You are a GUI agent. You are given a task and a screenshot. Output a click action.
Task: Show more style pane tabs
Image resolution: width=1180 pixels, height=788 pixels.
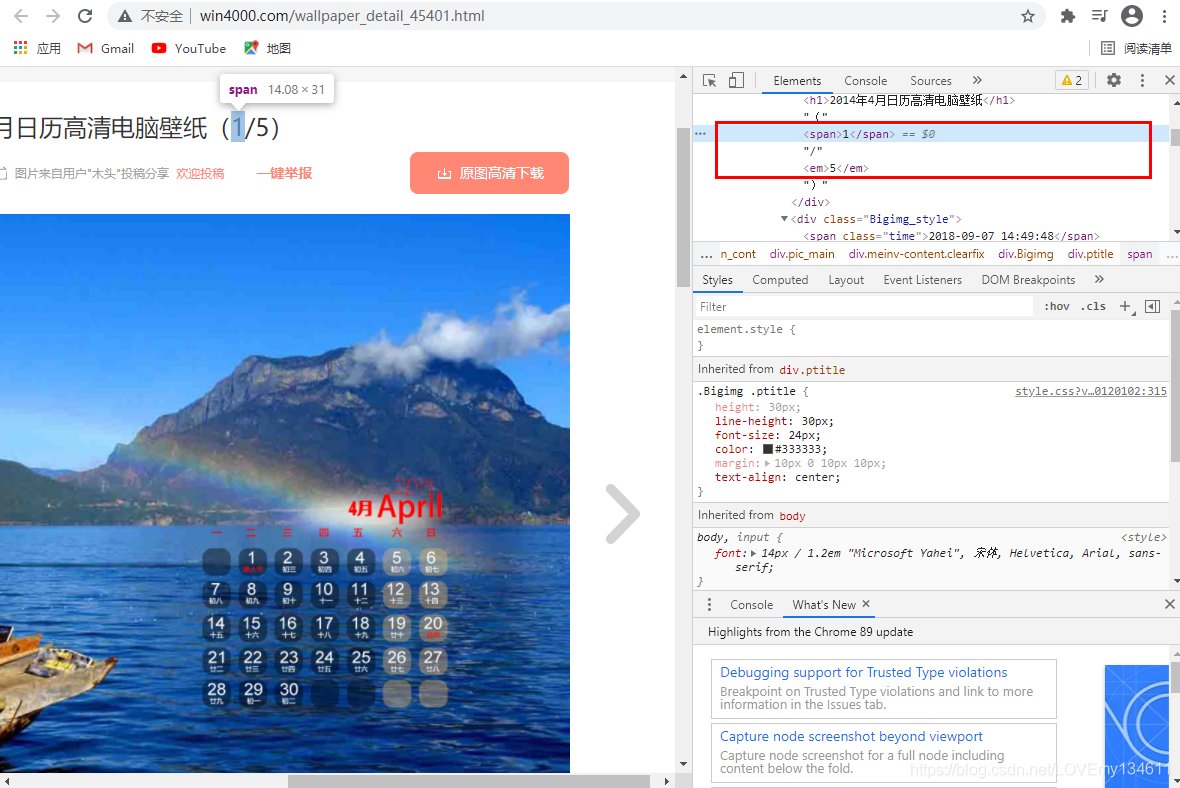pyautogui.click(x=1099, y=279)
